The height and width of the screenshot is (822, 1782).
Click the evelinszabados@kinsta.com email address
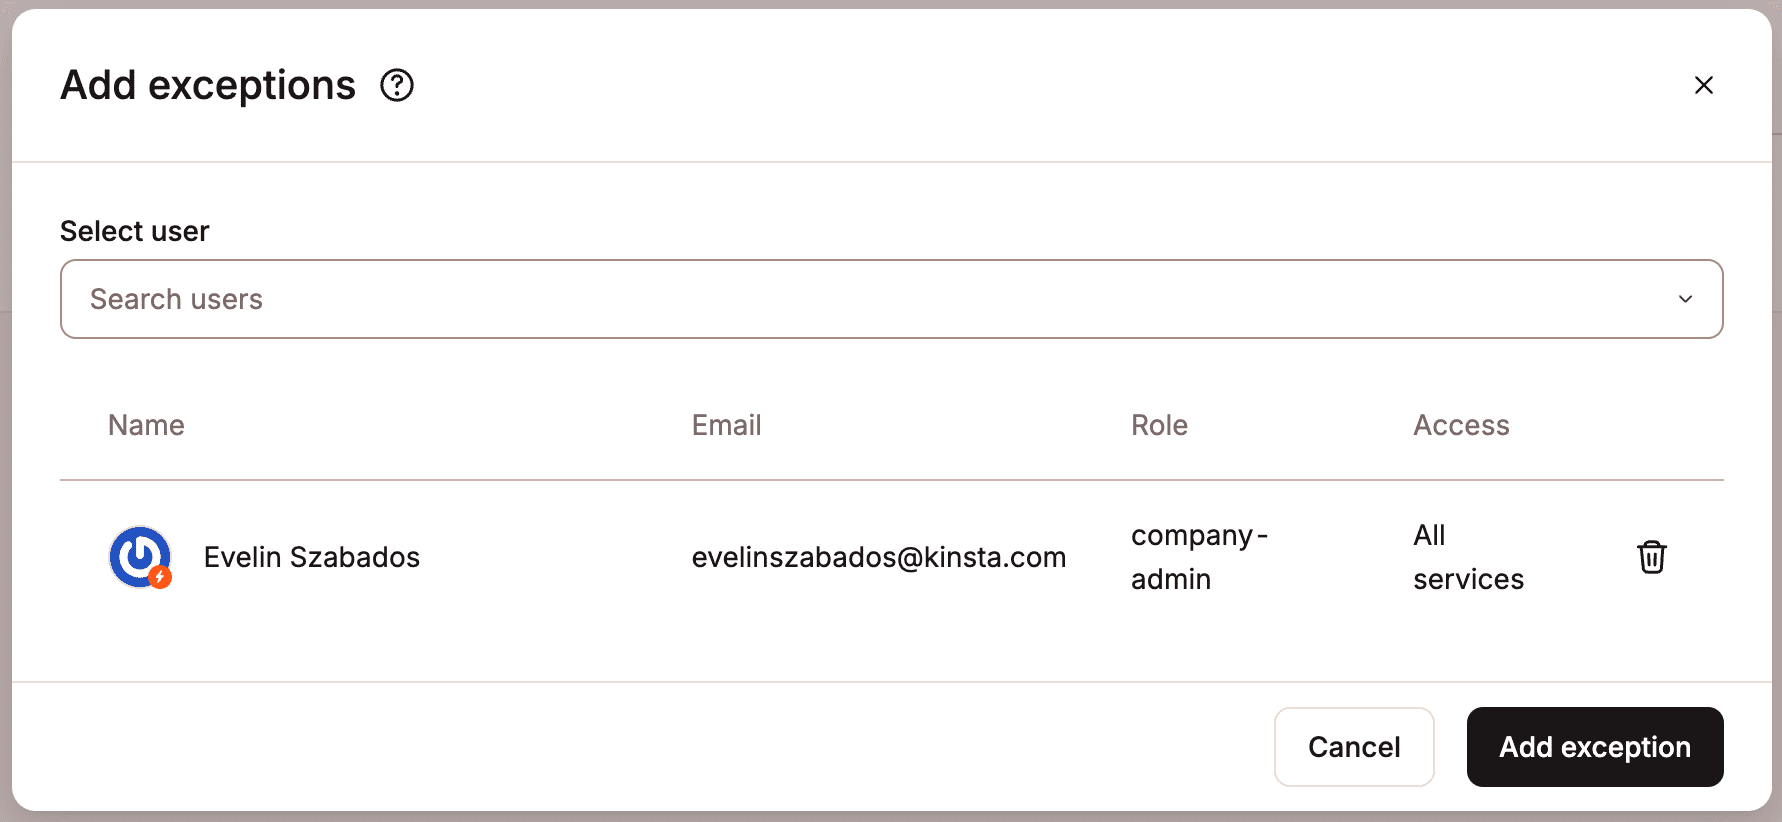(878, 557)
